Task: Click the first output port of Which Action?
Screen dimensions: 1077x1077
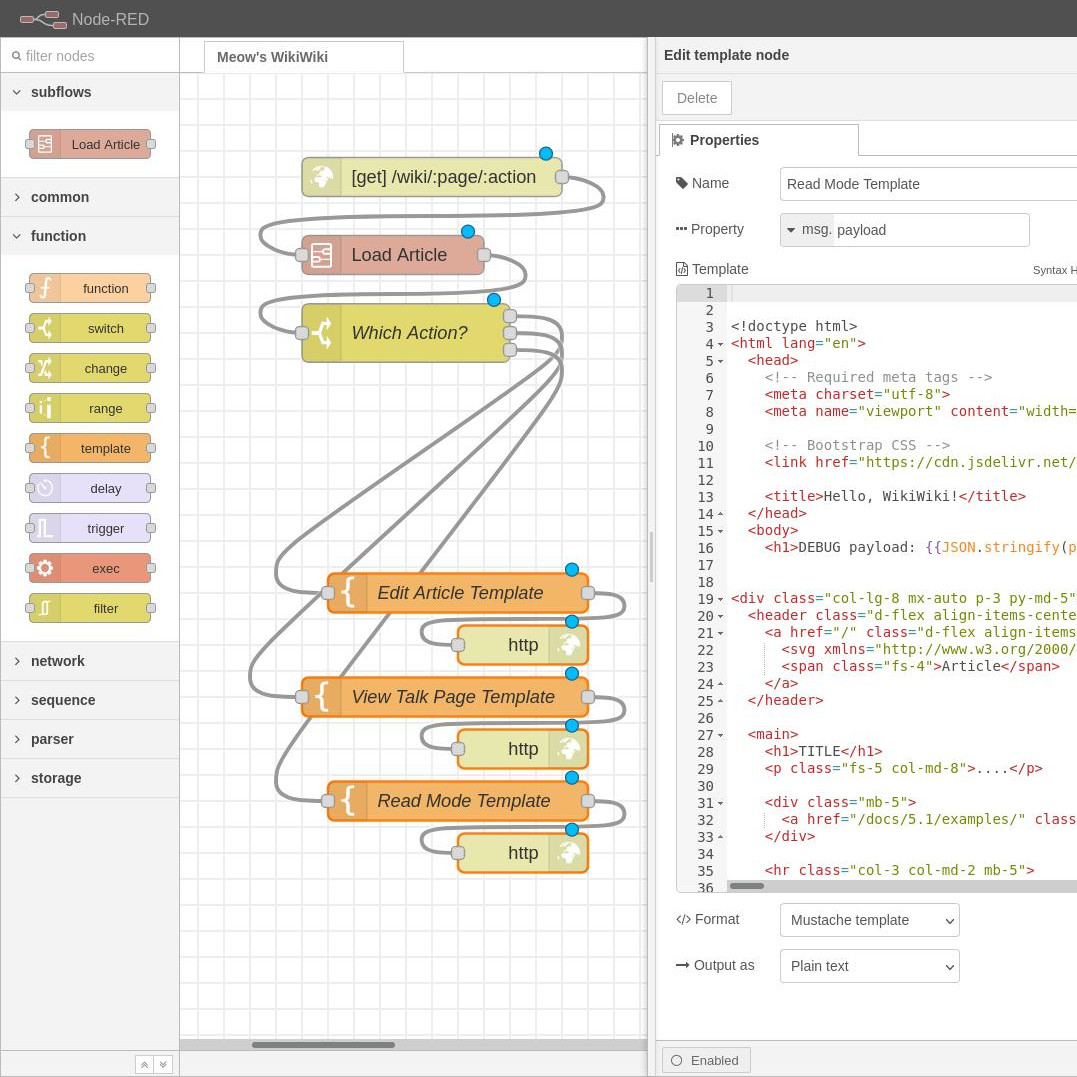Action: (x=510, y=316)
